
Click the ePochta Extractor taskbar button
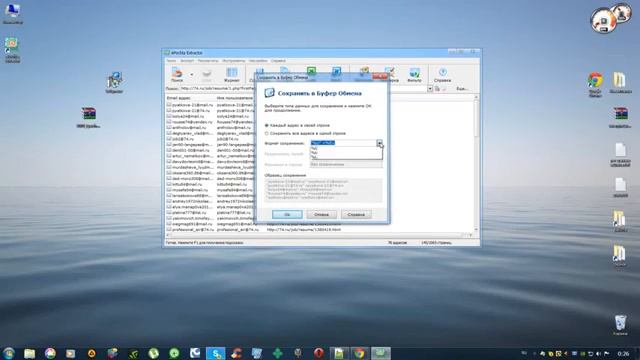(x=380, y=353)
